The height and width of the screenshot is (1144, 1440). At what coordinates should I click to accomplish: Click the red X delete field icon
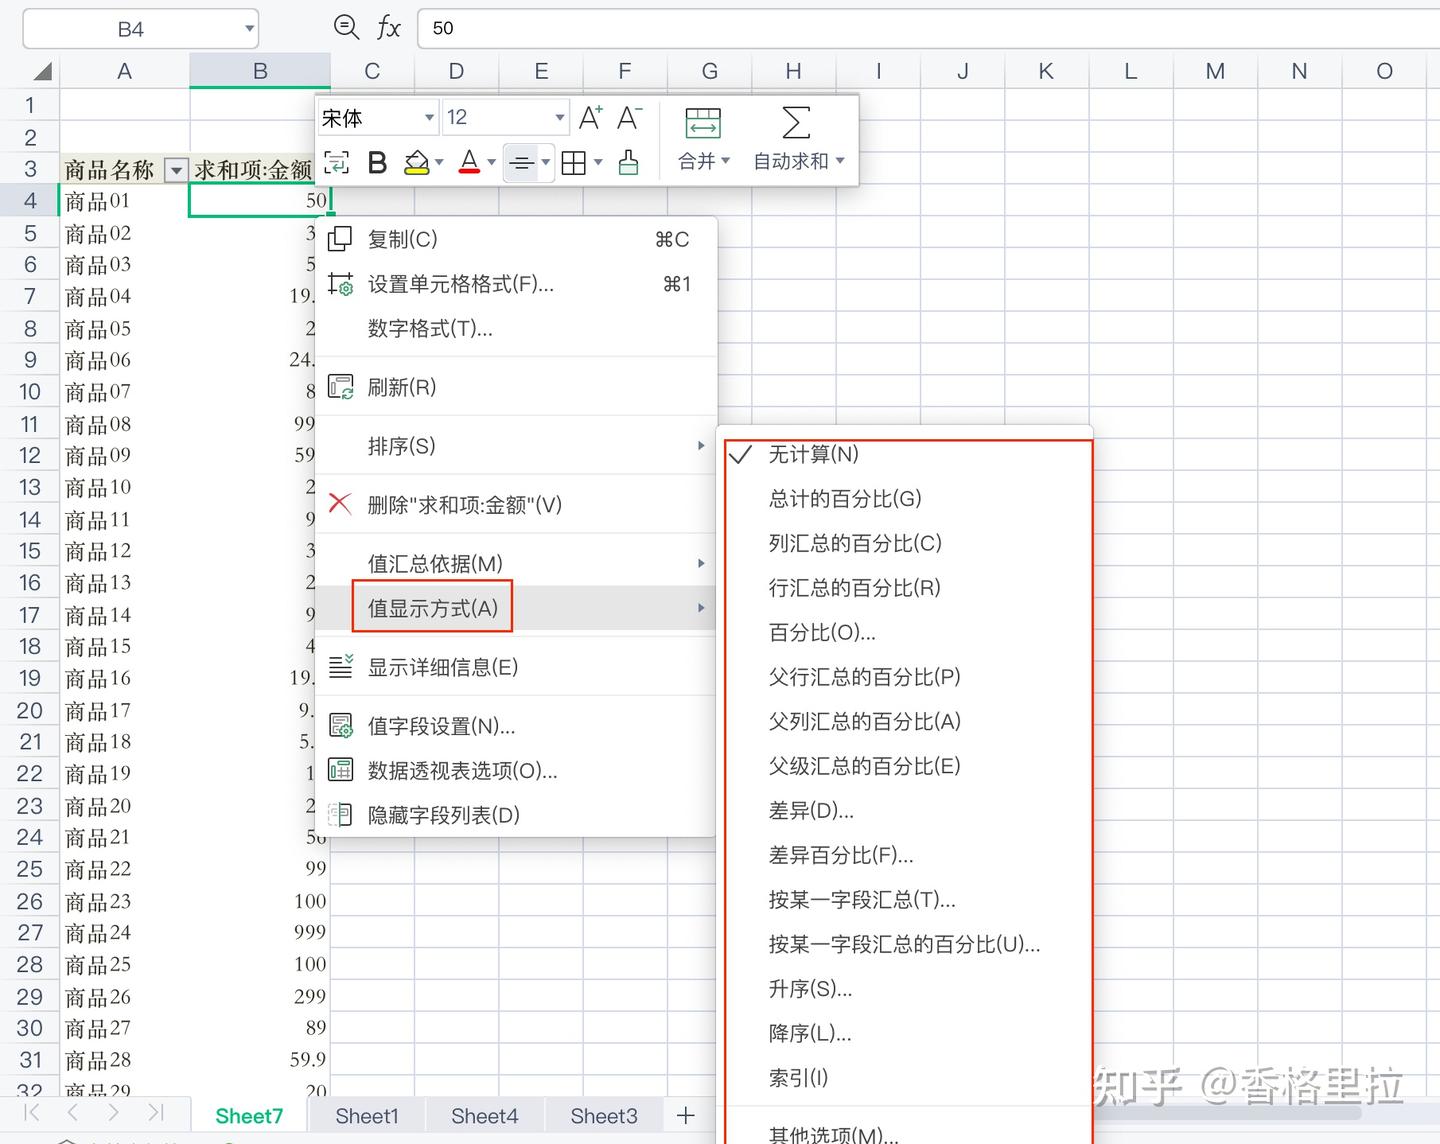tap(340, 504)
